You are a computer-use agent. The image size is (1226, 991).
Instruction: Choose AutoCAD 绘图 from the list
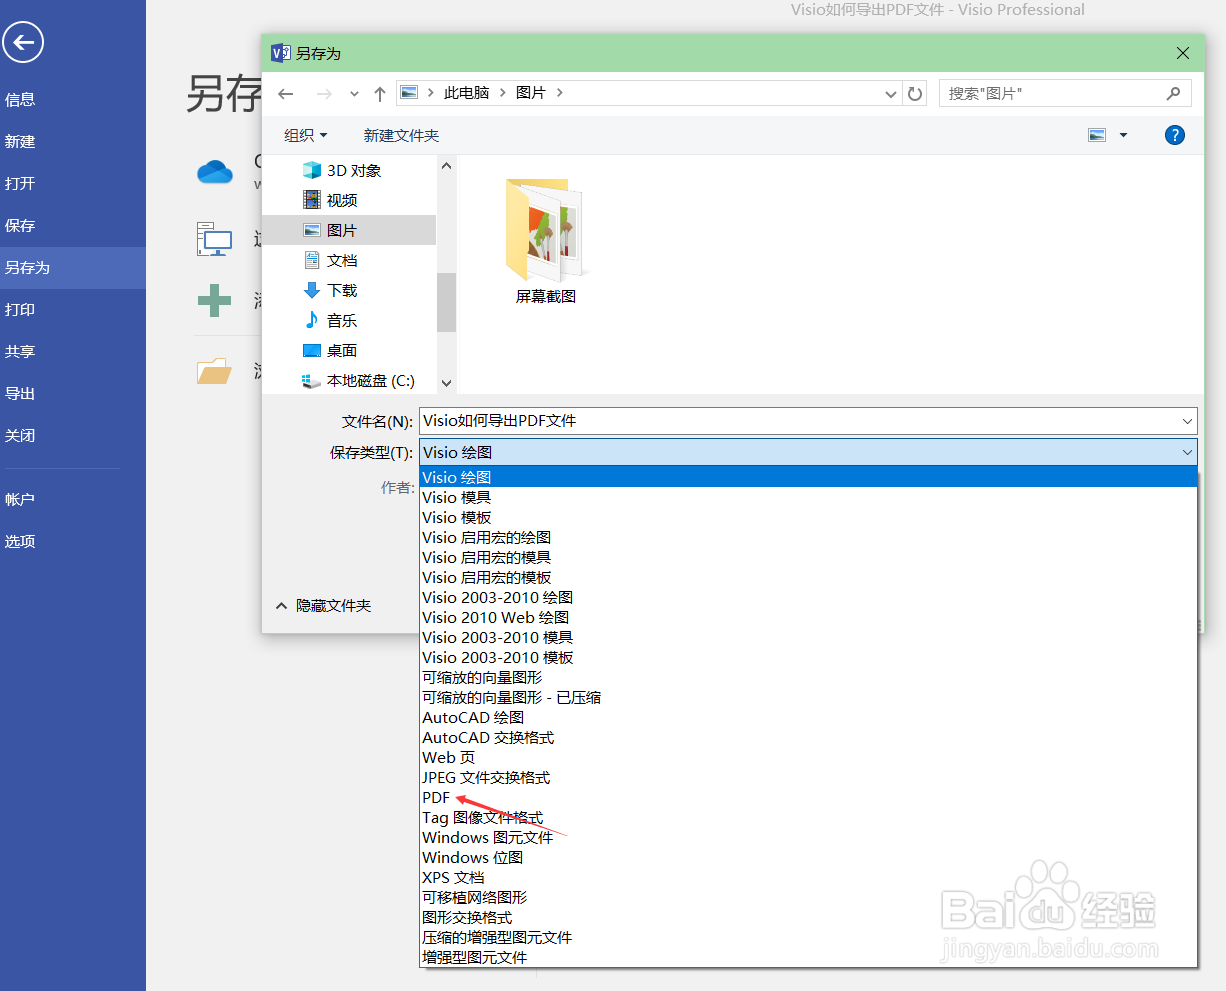coord(808,718)
